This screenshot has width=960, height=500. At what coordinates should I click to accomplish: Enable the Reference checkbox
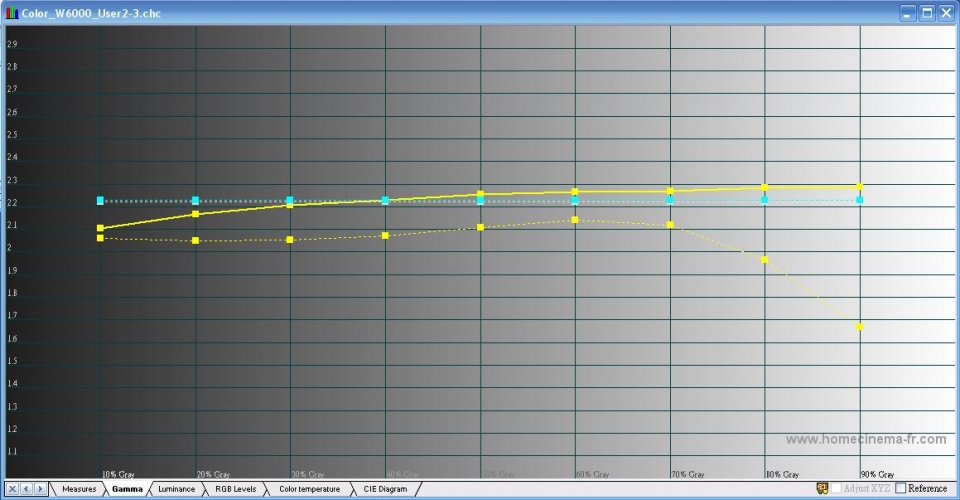pyautogui.click(x=901, y=489)
